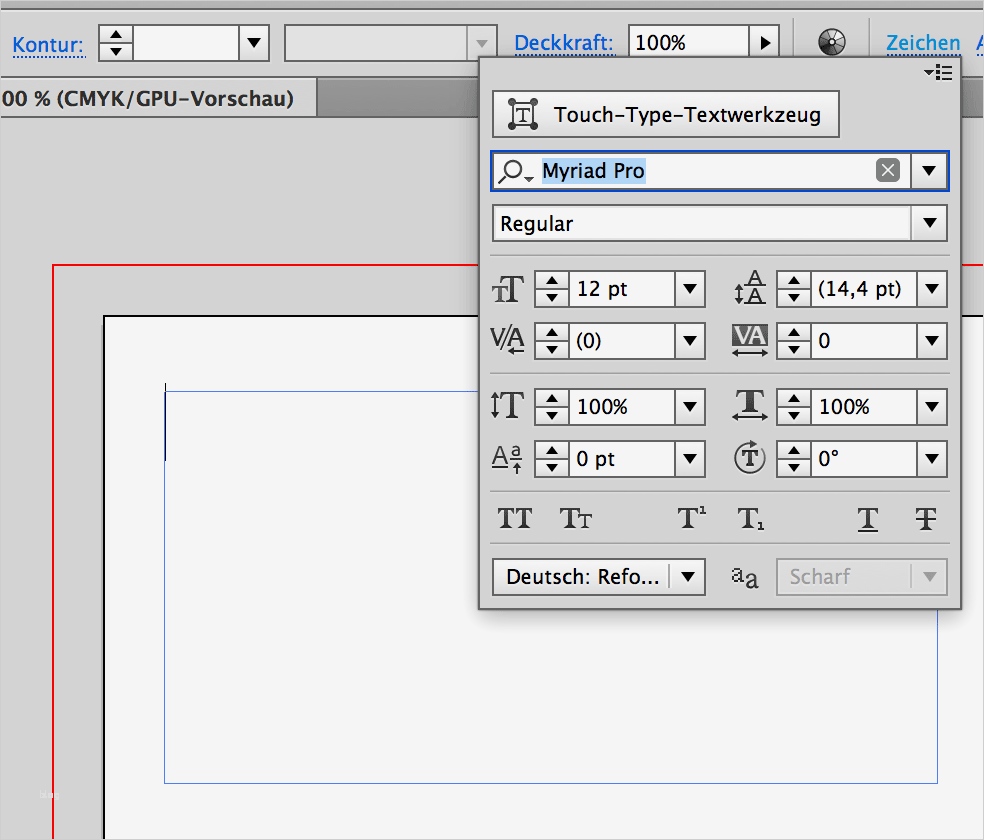Screen dimensions: 984x840
Task: Toggle strikethrough formatting
Action: tap(925, 519)
